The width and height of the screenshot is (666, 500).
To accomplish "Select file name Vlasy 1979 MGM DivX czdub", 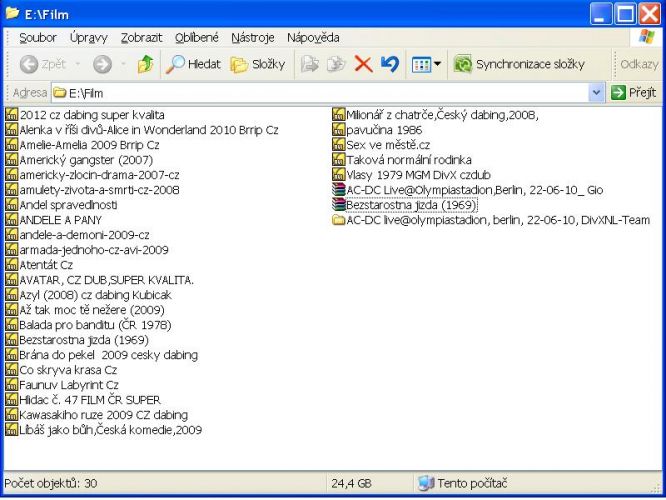I will pos(419,175).
